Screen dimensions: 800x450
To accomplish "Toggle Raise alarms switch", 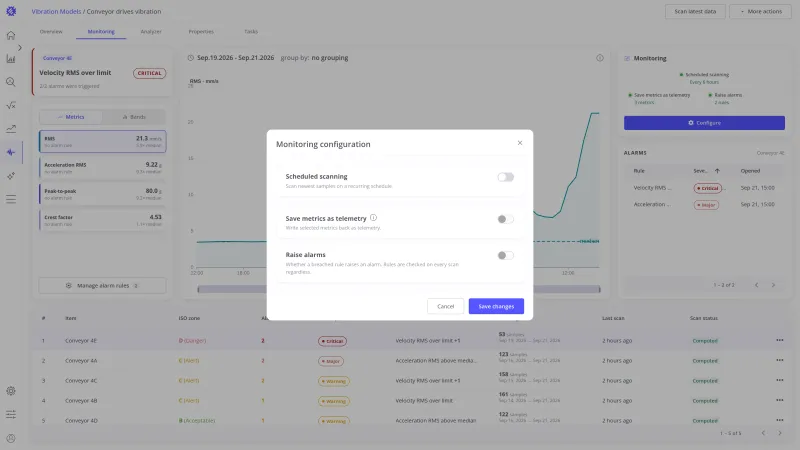I will point(506,255).
